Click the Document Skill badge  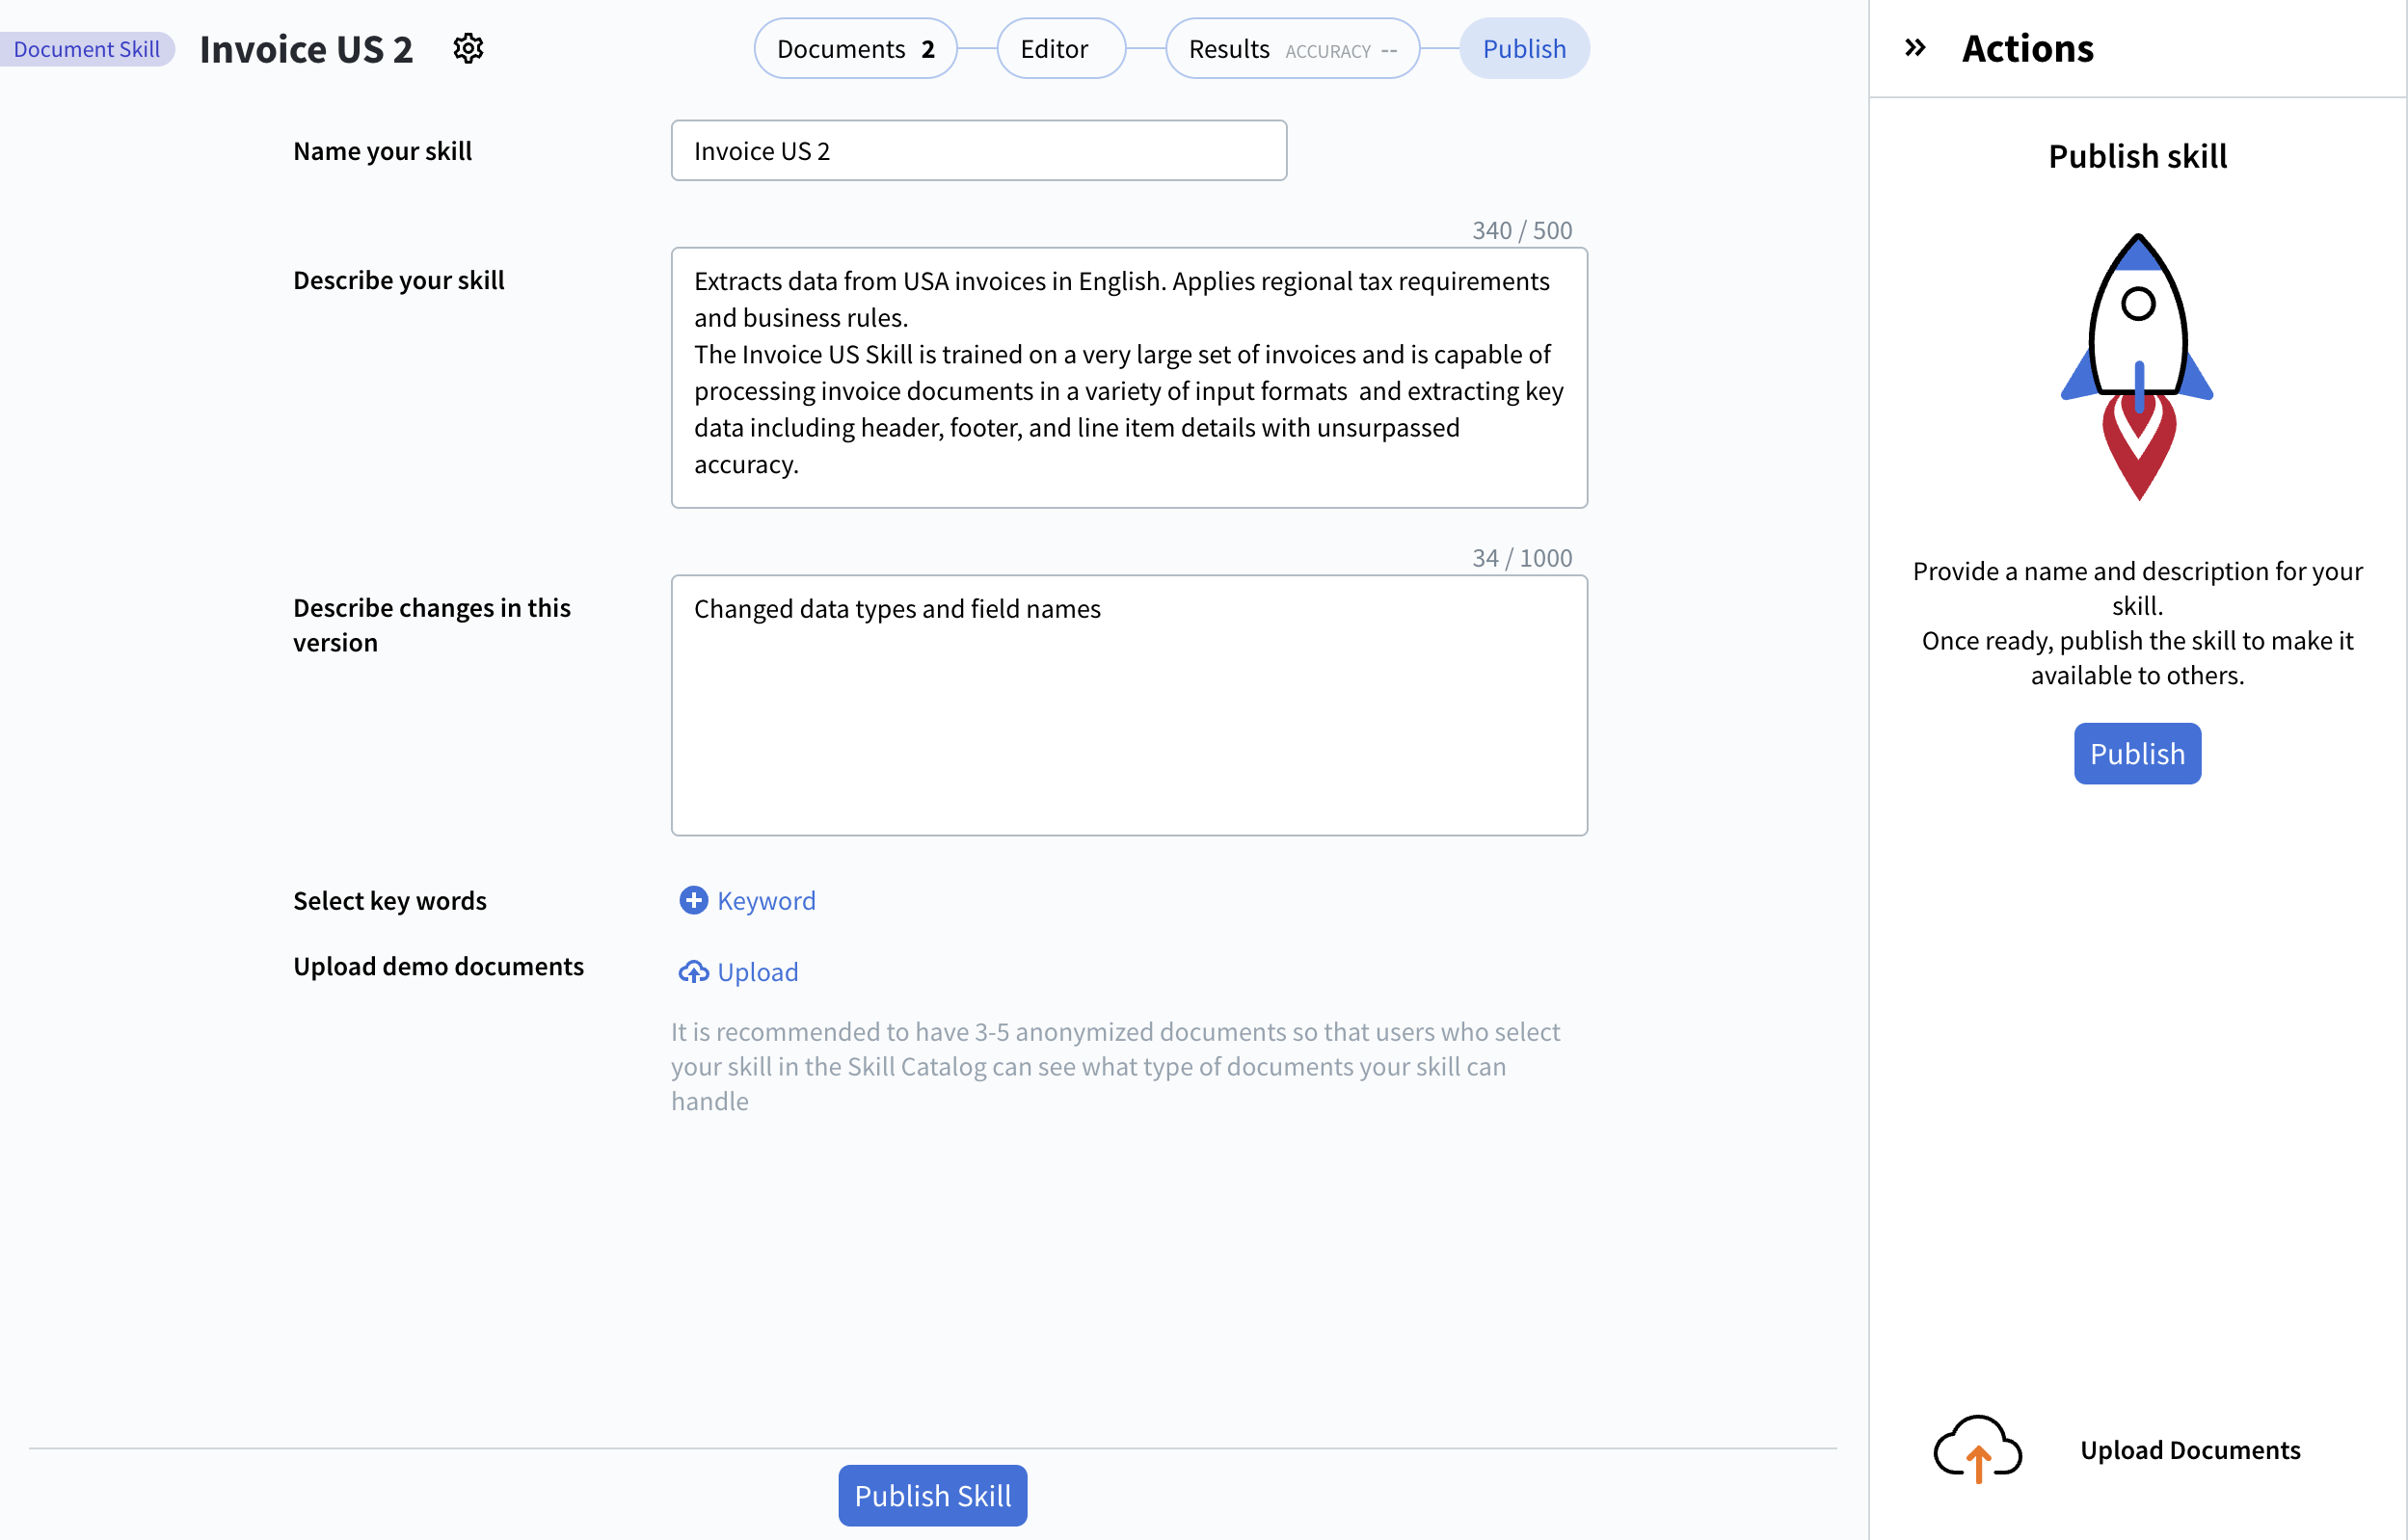(x=87, y=48)
